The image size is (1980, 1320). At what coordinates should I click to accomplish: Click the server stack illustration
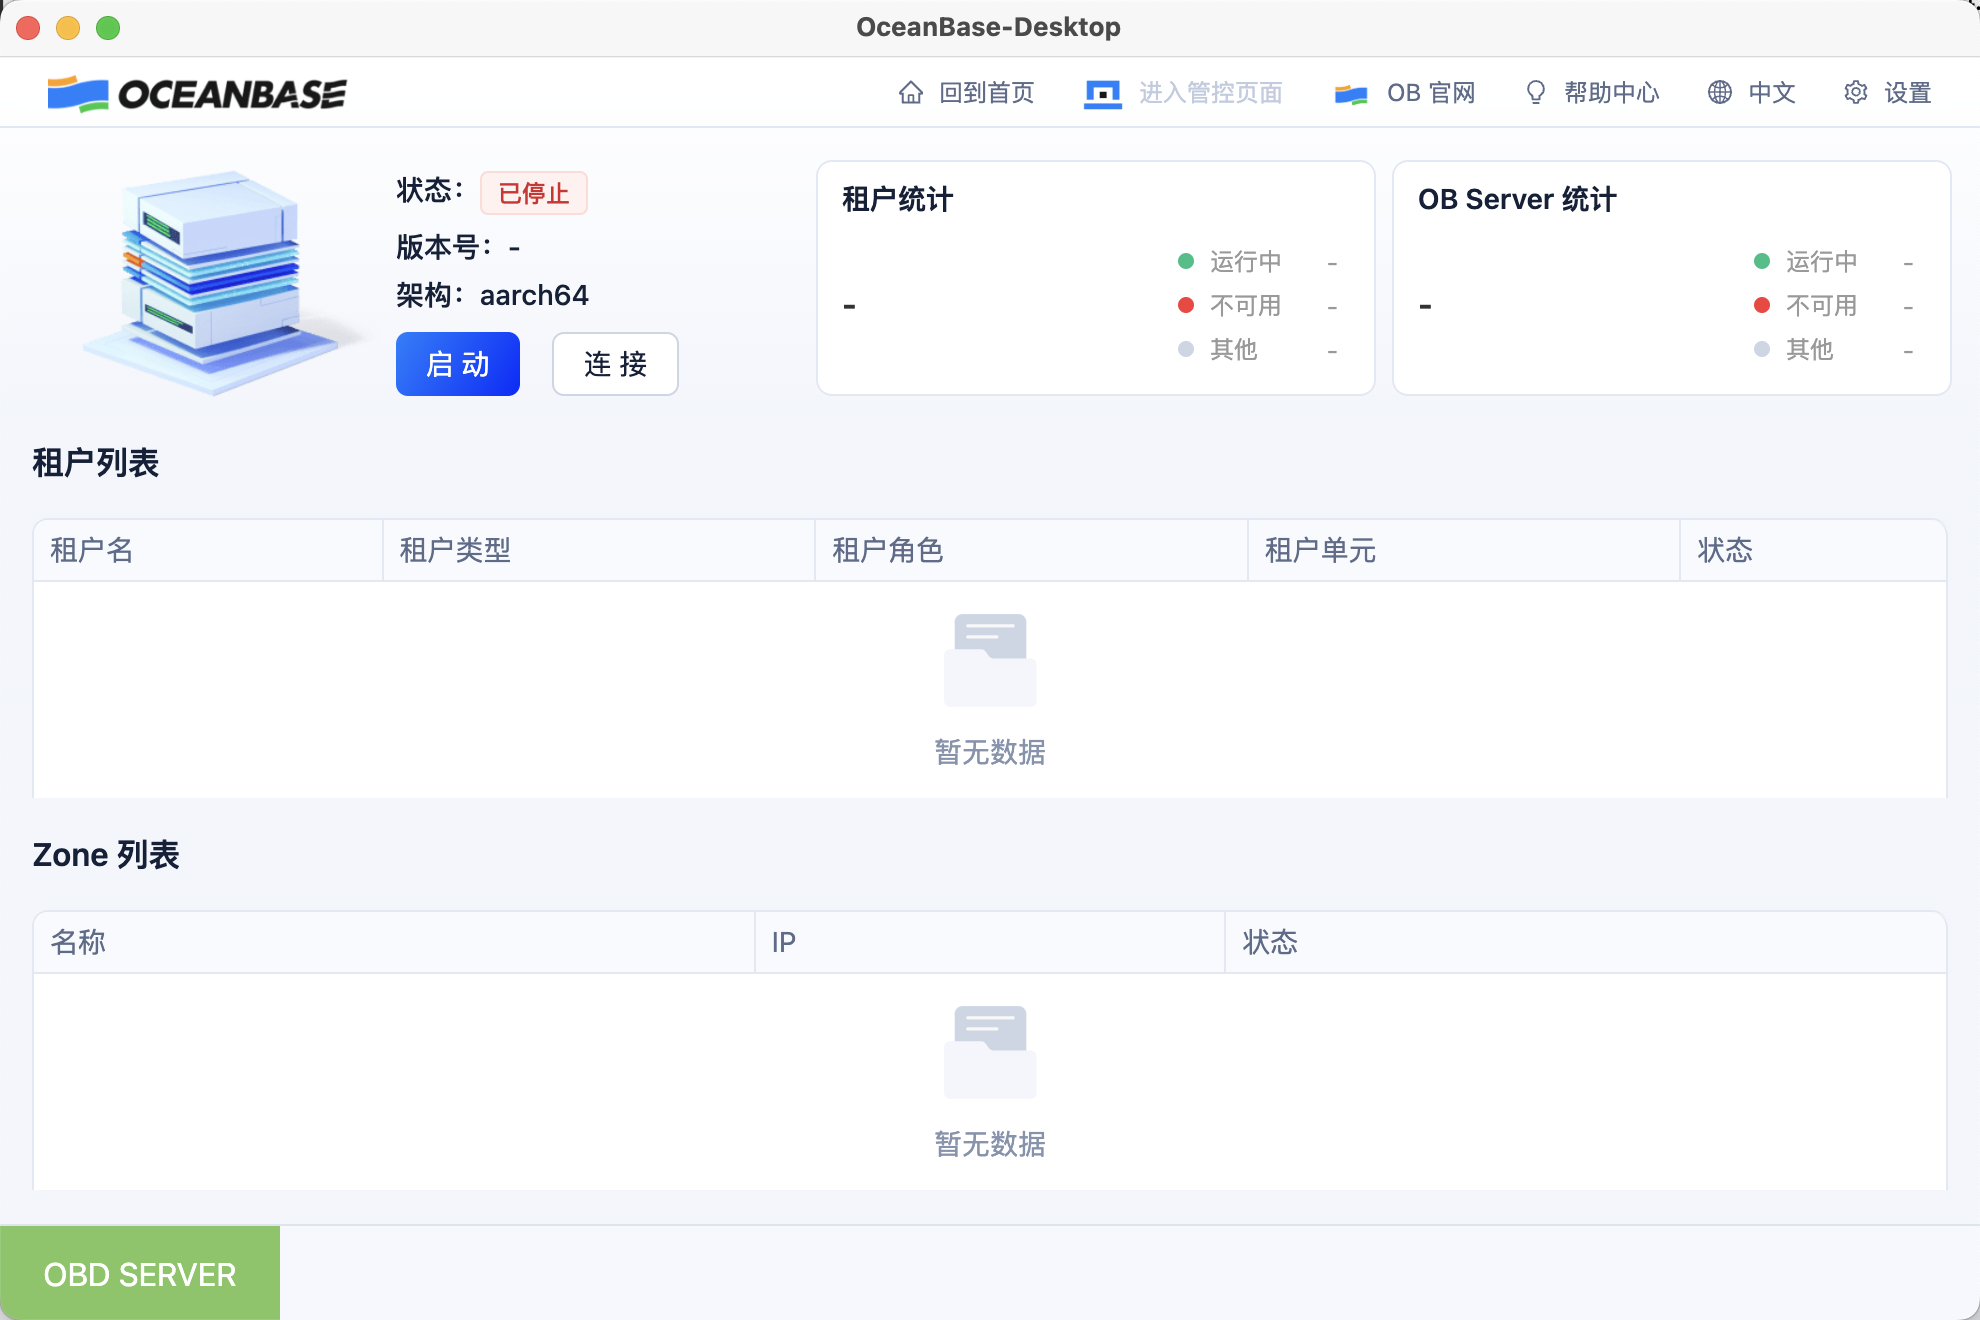(215, 280)
